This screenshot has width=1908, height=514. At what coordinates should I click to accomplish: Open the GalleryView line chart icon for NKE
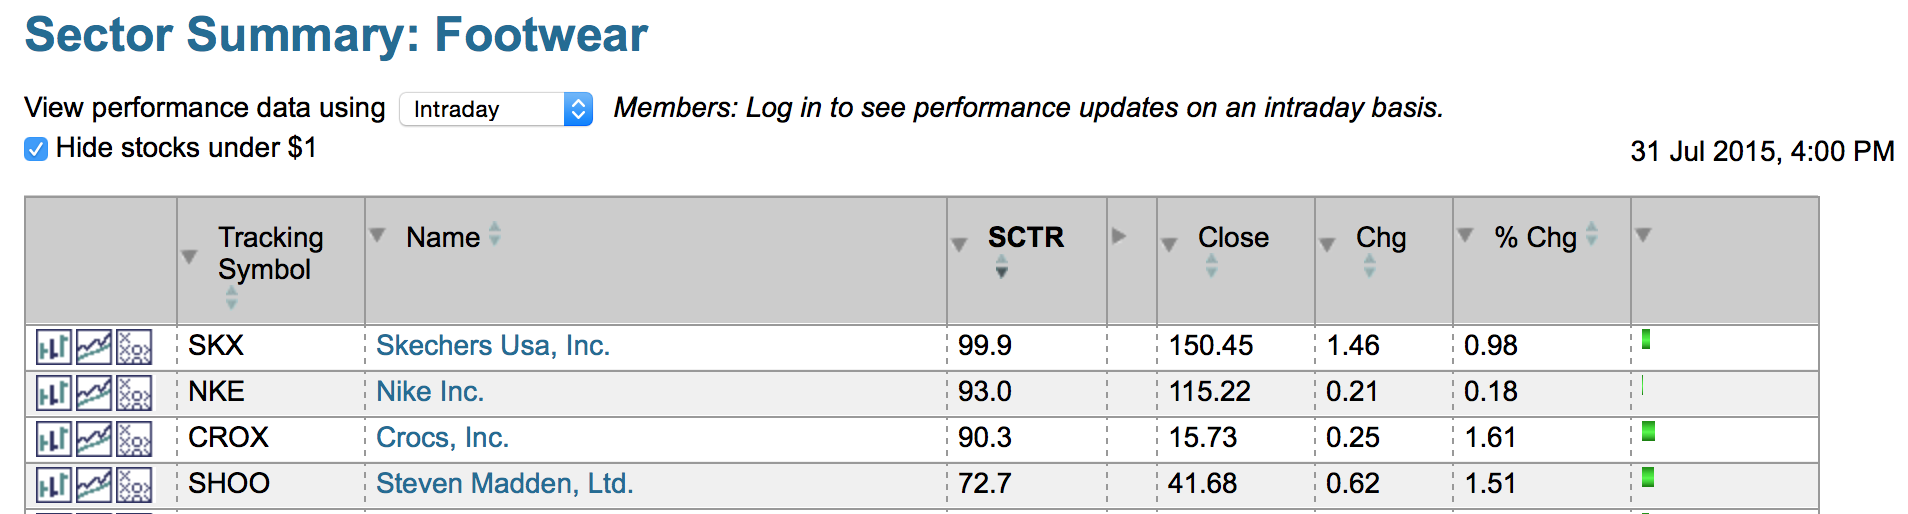94,393
